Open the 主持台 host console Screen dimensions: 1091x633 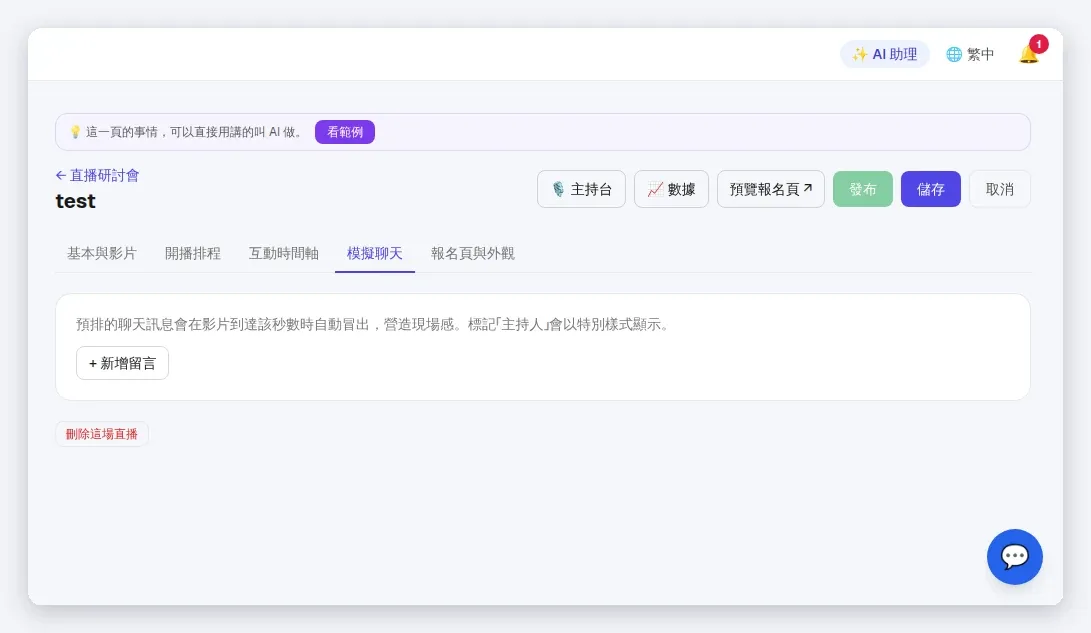[x=581, y=189]
